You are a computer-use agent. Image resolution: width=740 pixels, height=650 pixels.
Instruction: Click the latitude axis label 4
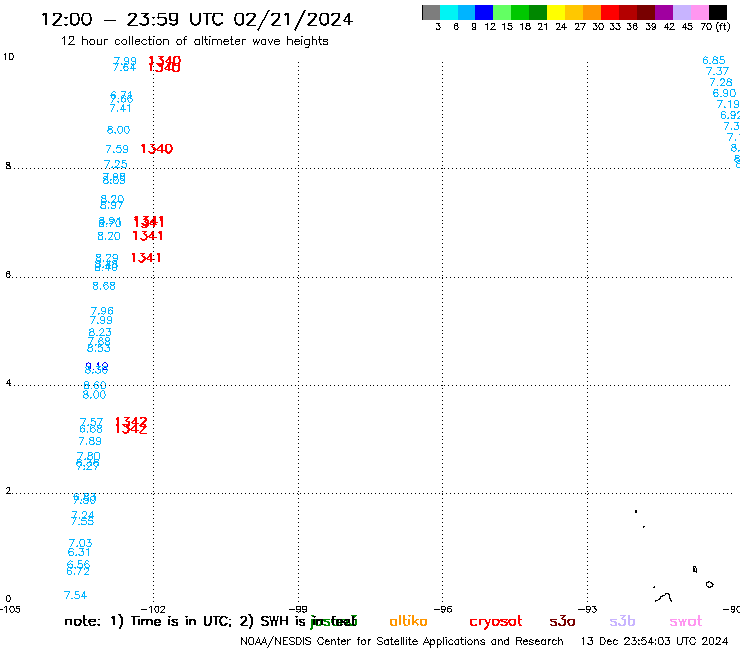tap(8, 383)
